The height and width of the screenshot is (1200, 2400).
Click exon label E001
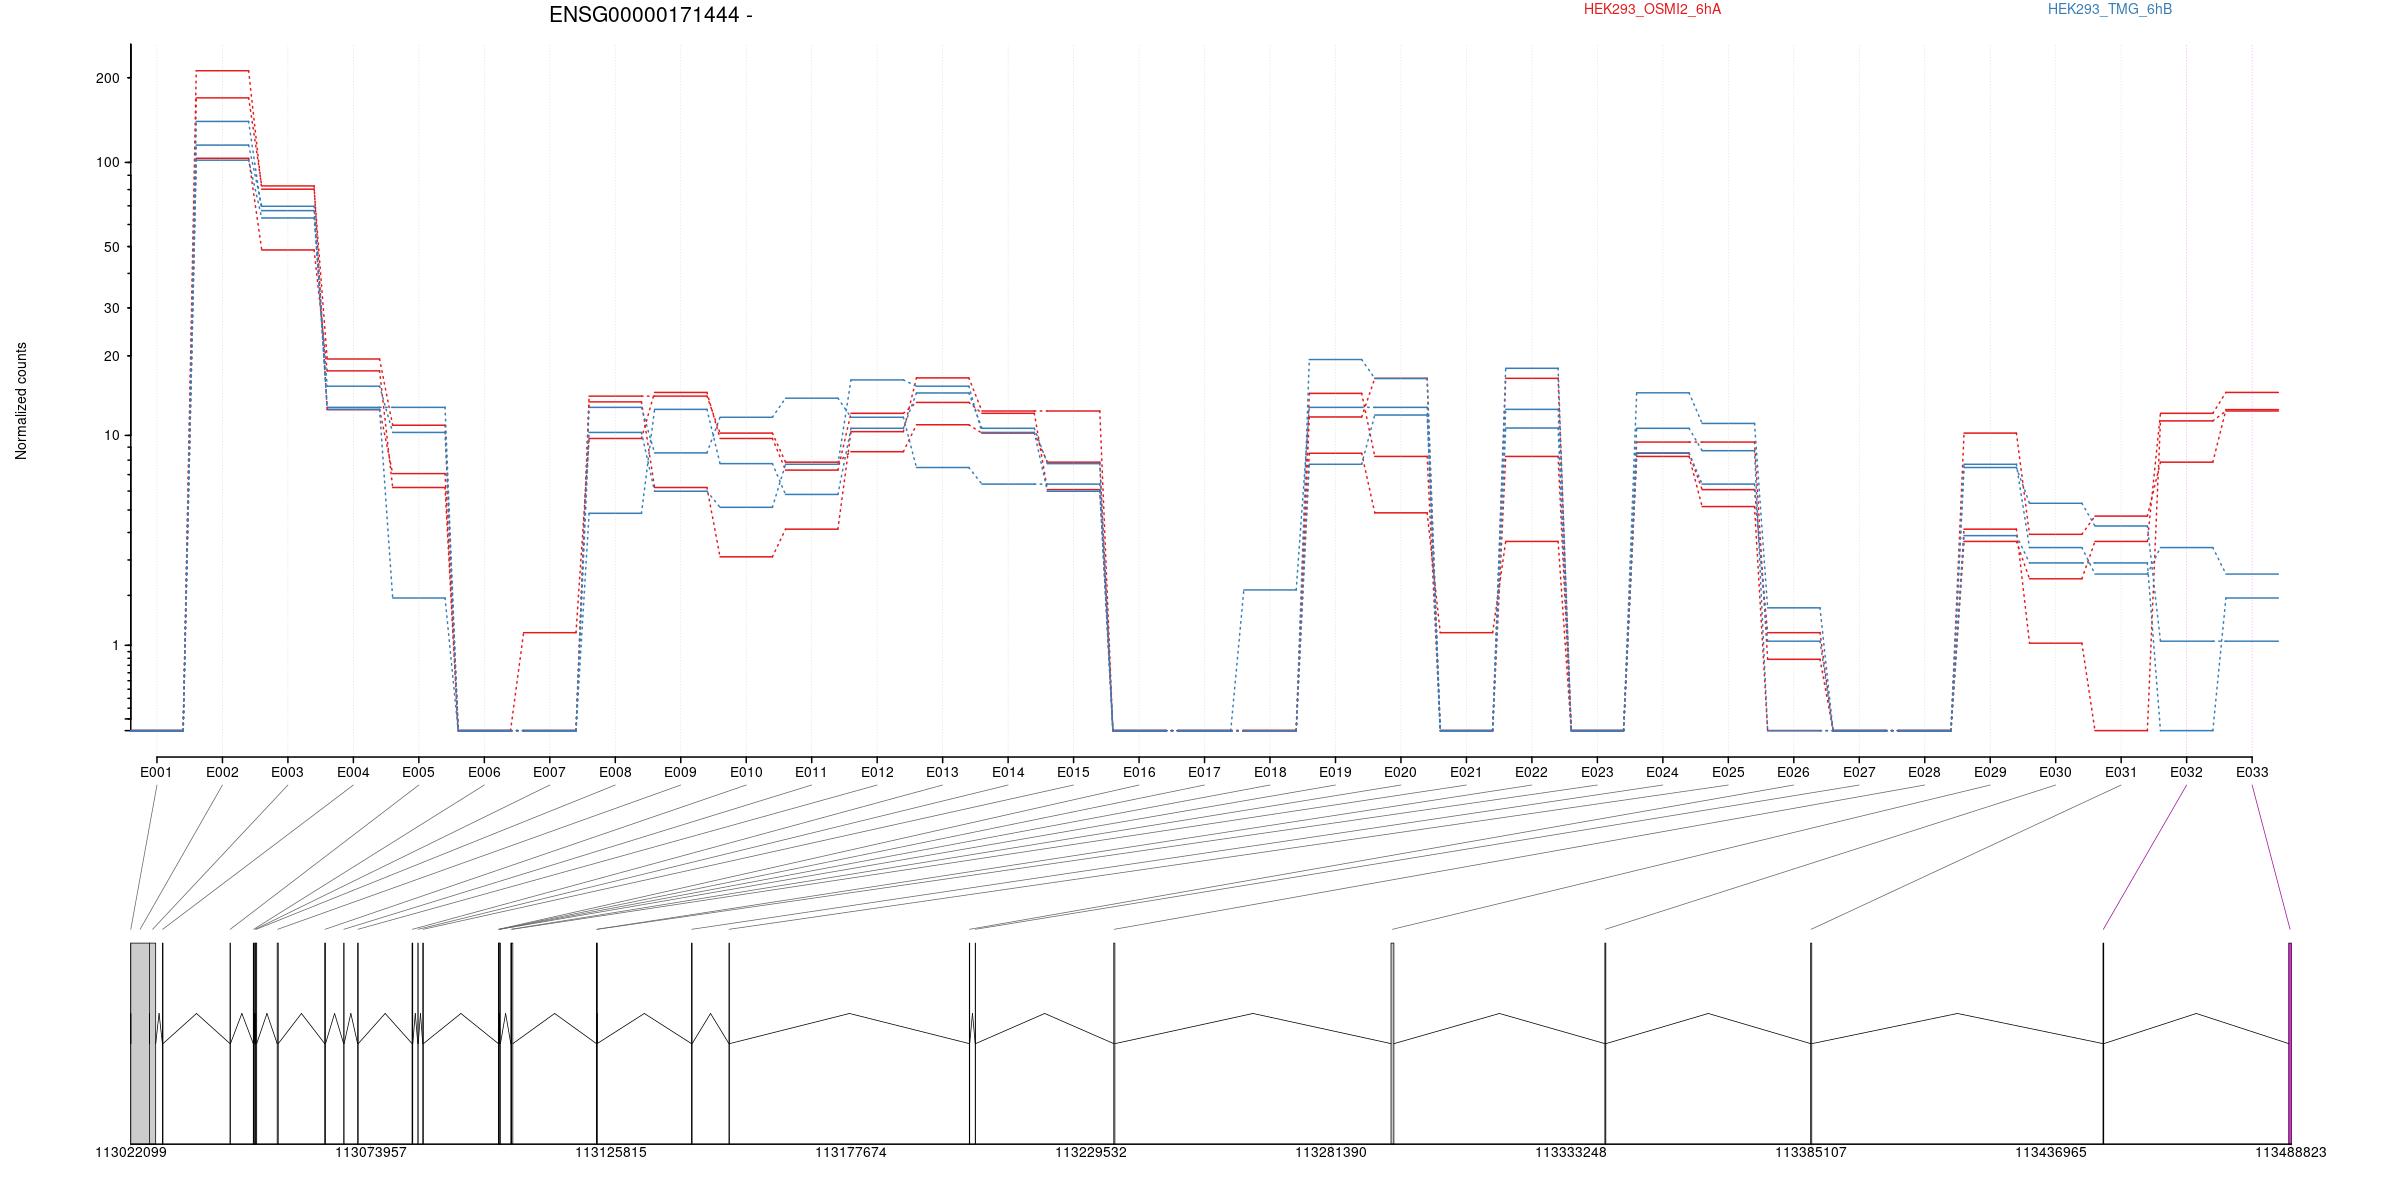pos(156,772)
